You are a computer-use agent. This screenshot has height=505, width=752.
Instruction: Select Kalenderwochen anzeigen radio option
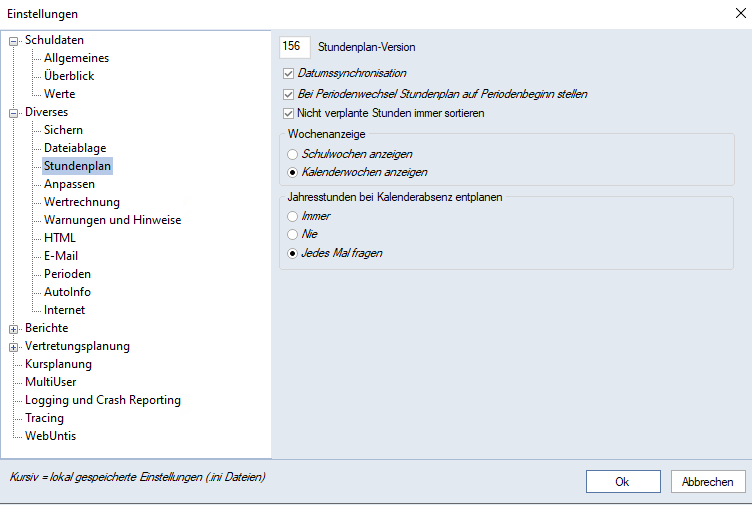[292, 173]
